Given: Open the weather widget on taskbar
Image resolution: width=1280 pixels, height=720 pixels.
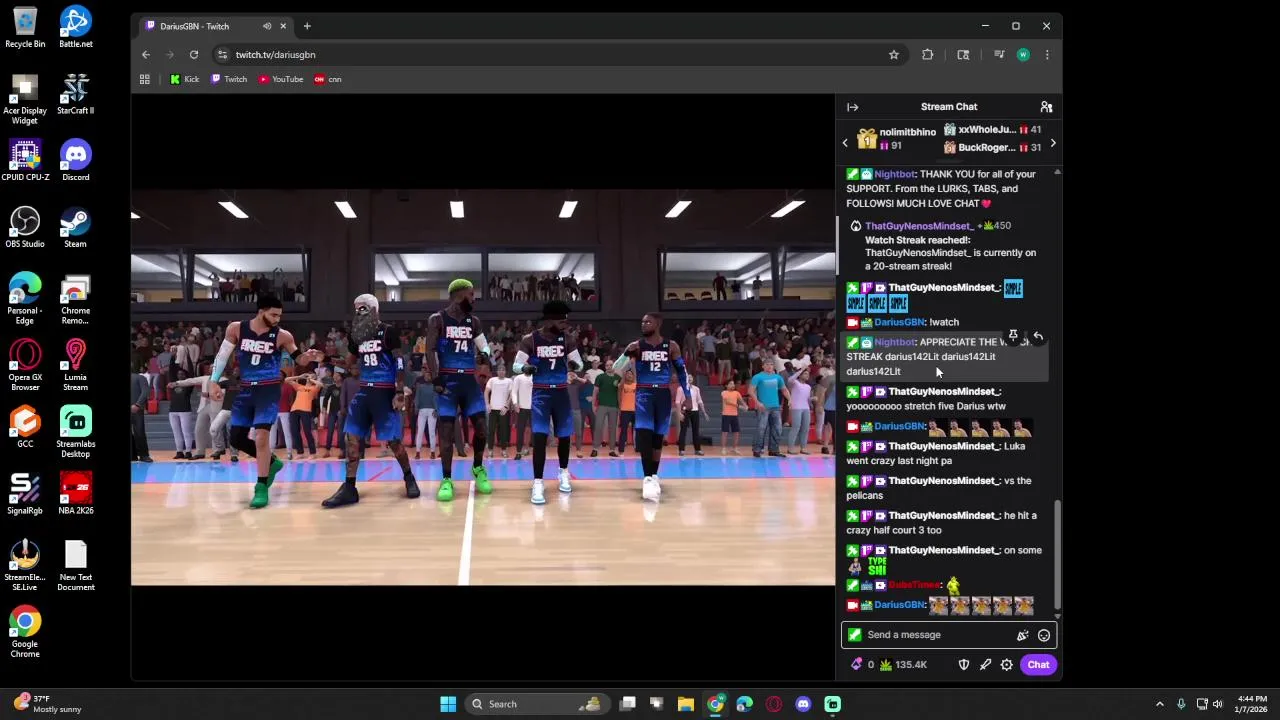Looking at the screenshot, I should [47, 704].
